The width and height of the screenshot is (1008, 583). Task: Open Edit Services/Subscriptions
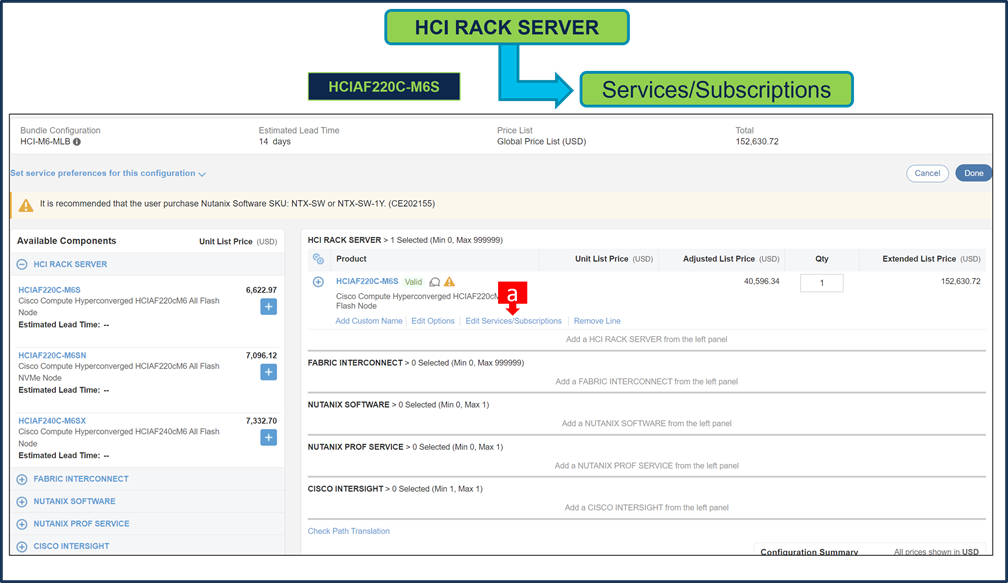514,321
